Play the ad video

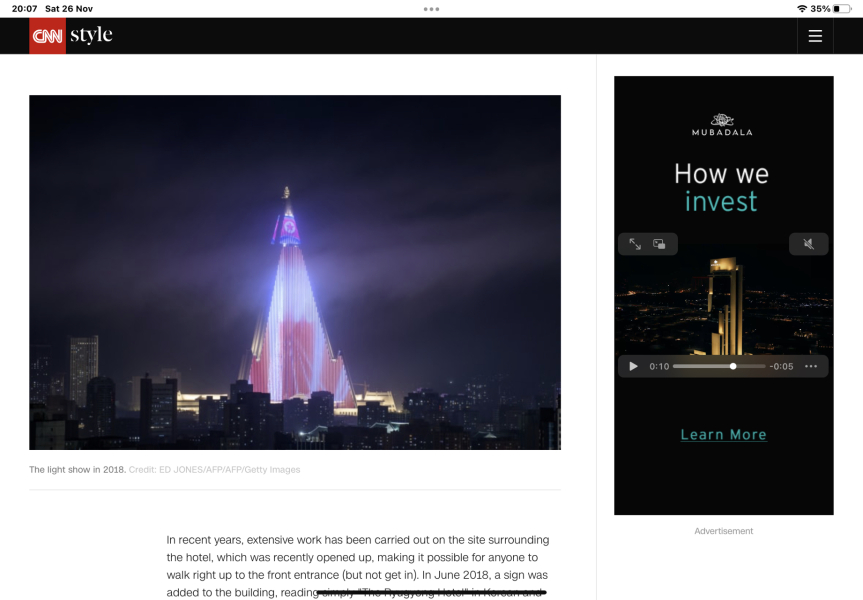(x=633, y=367)
